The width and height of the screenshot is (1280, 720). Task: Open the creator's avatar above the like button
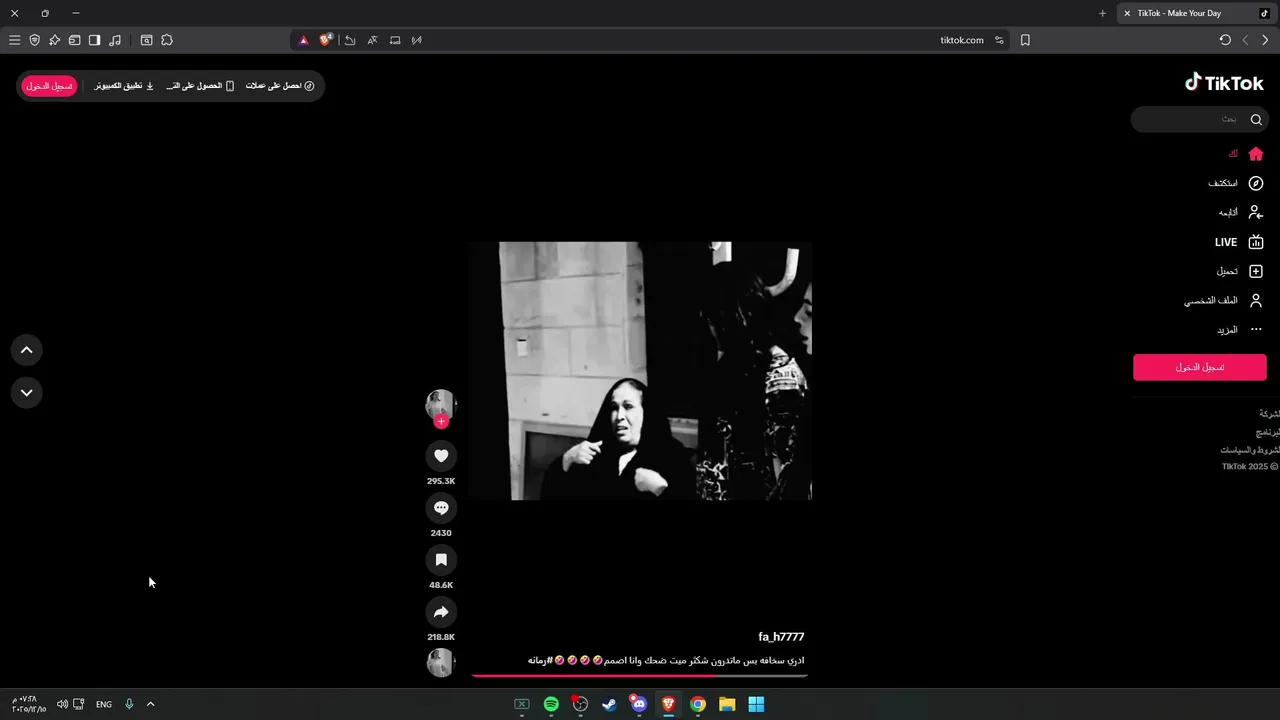click(441, 404)
